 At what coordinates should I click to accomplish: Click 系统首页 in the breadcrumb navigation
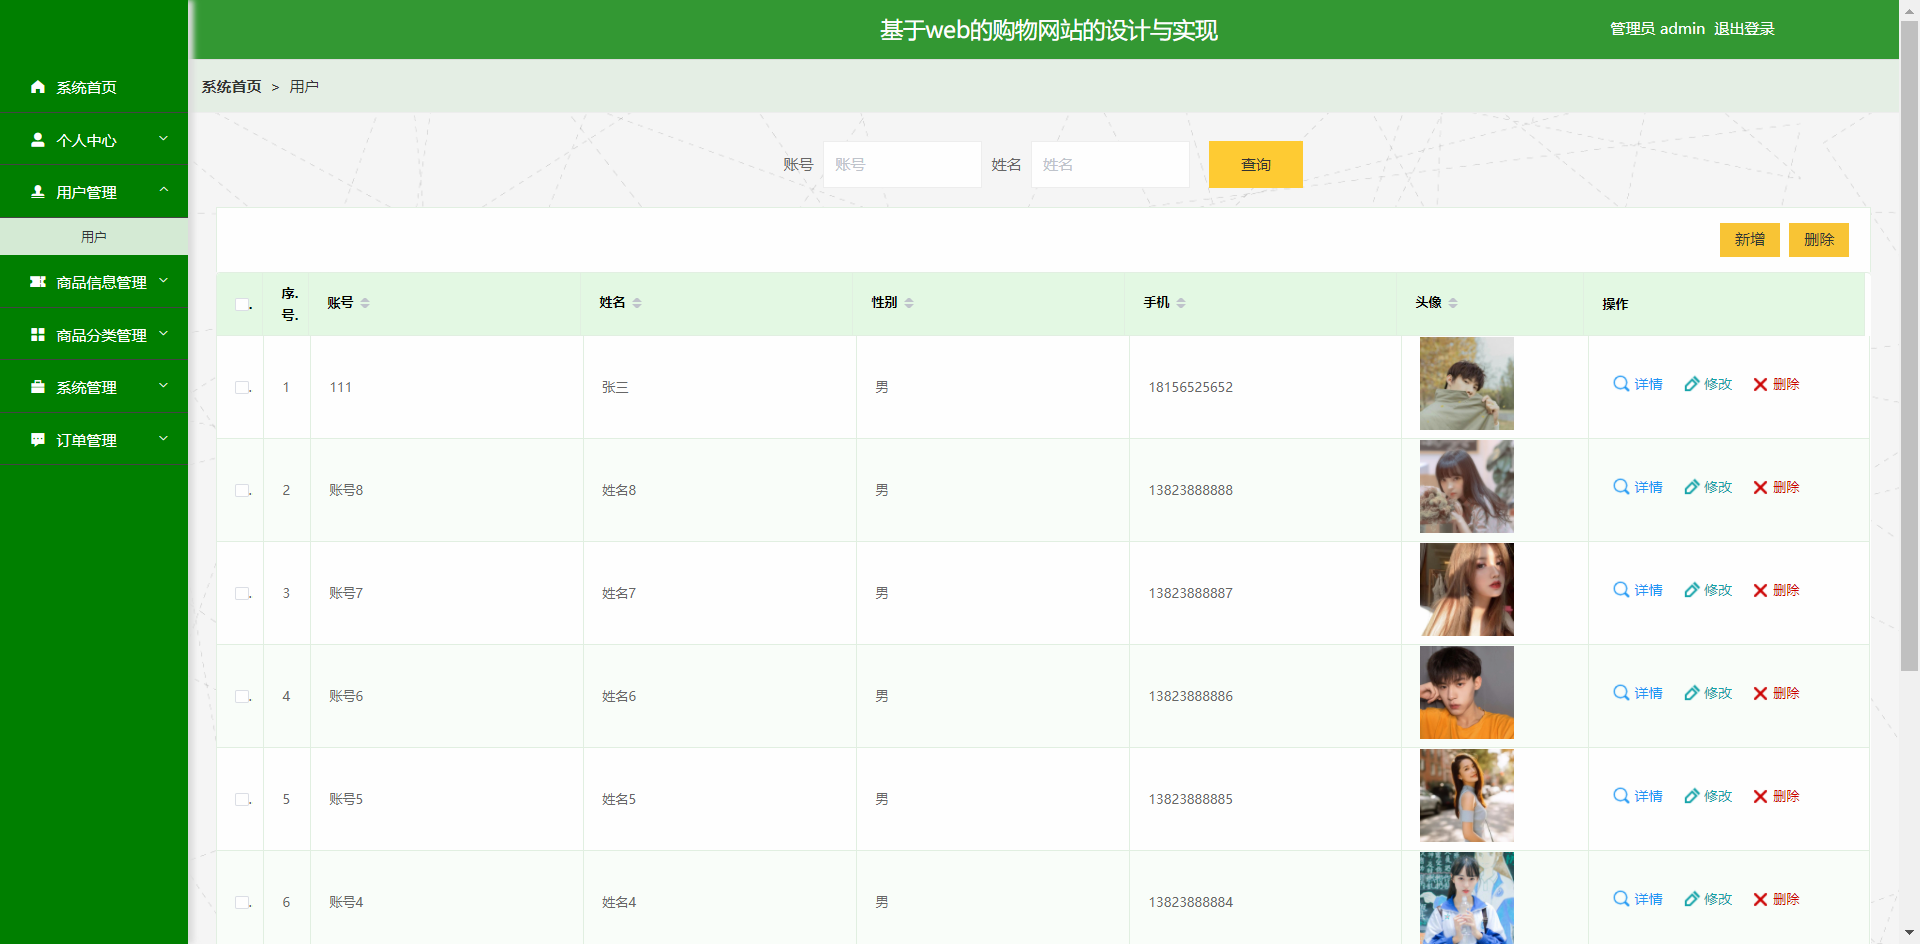click(230, 87)
